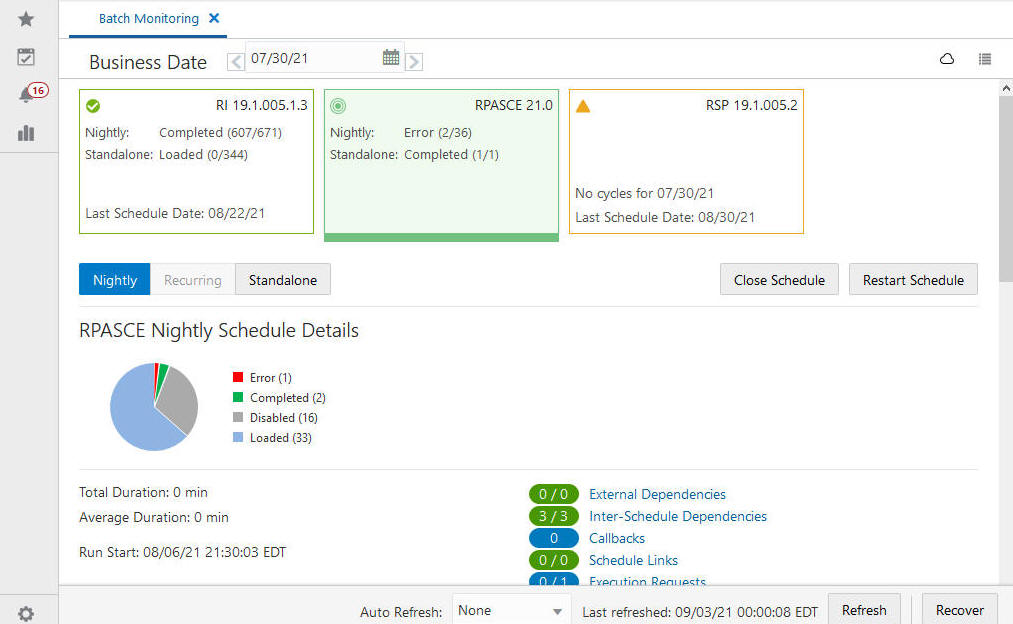Click 'Last Schedule Date: 08/22/21' on RI card
The image size is (1013, 624).
click(x=175, y=213)
